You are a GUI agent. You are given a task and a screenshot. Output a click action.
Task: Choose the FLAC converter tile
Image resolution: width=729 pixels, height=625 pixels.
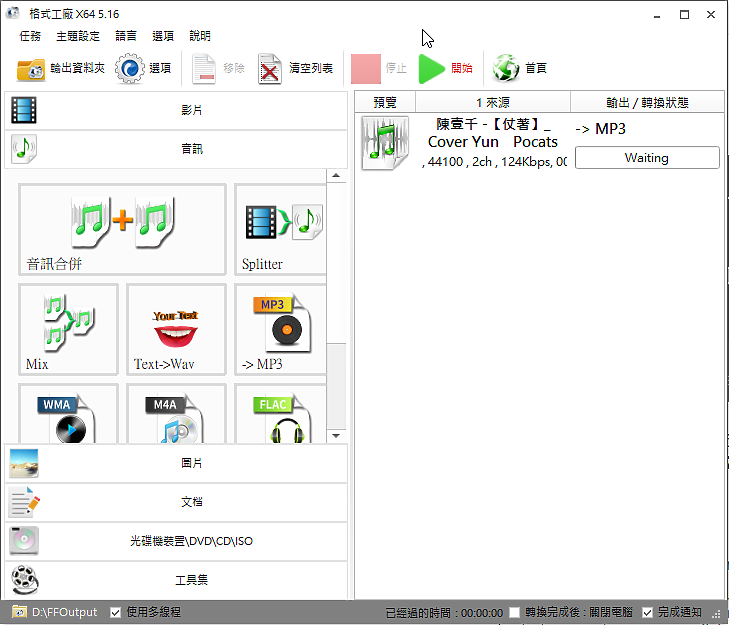[x=280, y=413]
